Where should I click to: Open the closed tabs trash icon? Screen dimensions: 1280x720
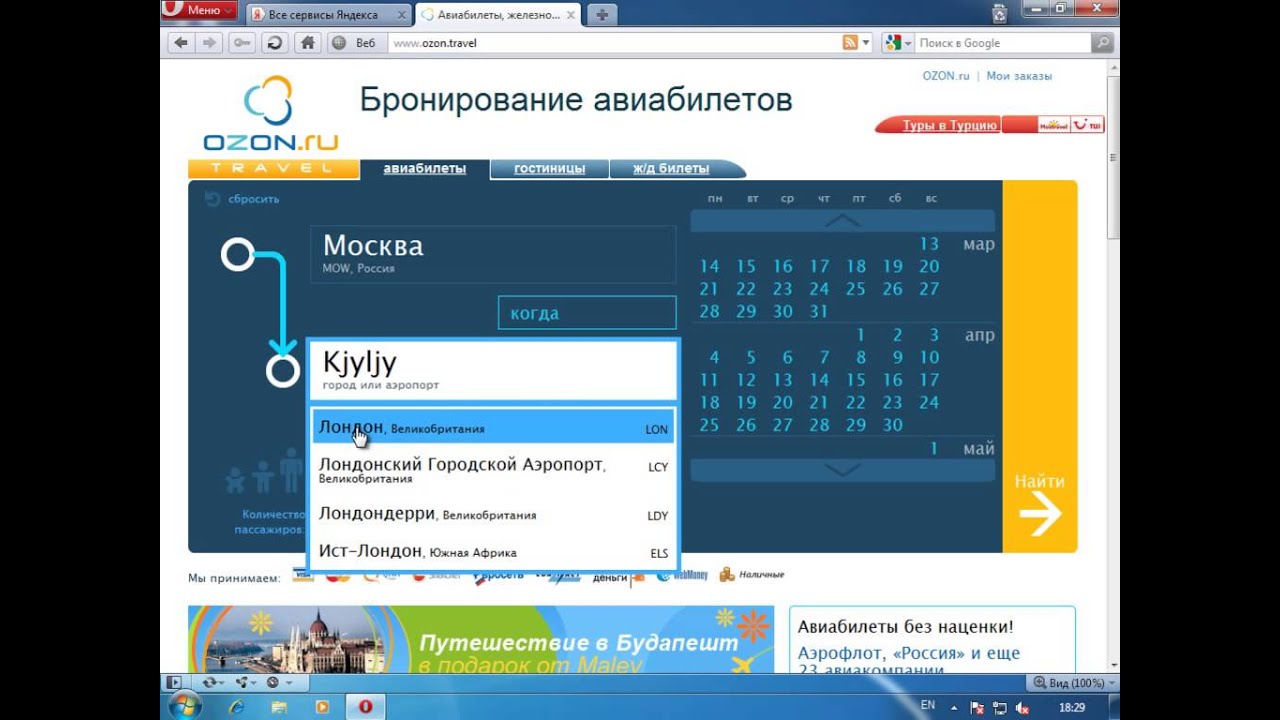pos(999,13)
